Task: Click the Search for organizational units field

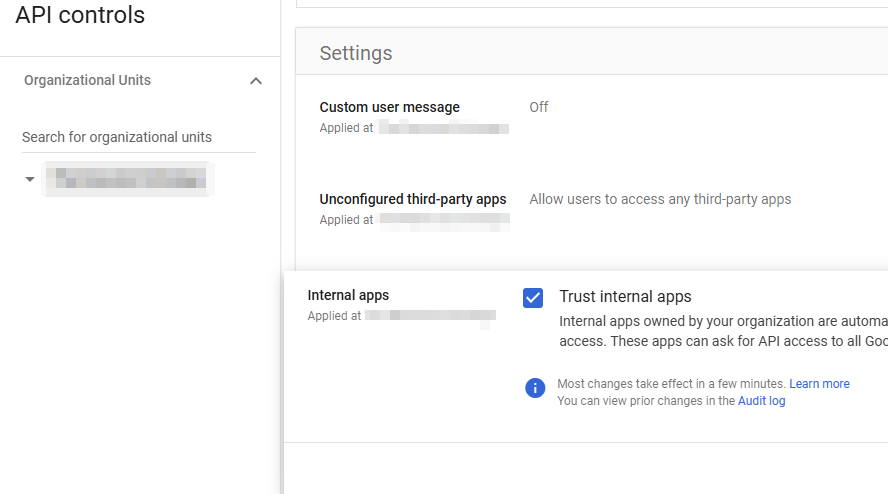Action: [x=138, y=137]
